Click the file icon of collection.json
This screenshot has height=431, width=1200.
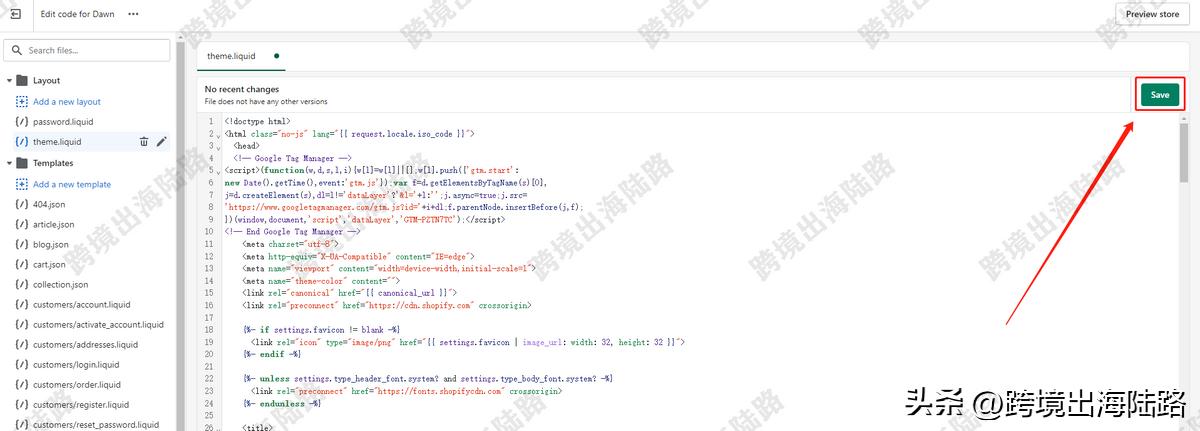pyautogui.click(x=22, y=284)
